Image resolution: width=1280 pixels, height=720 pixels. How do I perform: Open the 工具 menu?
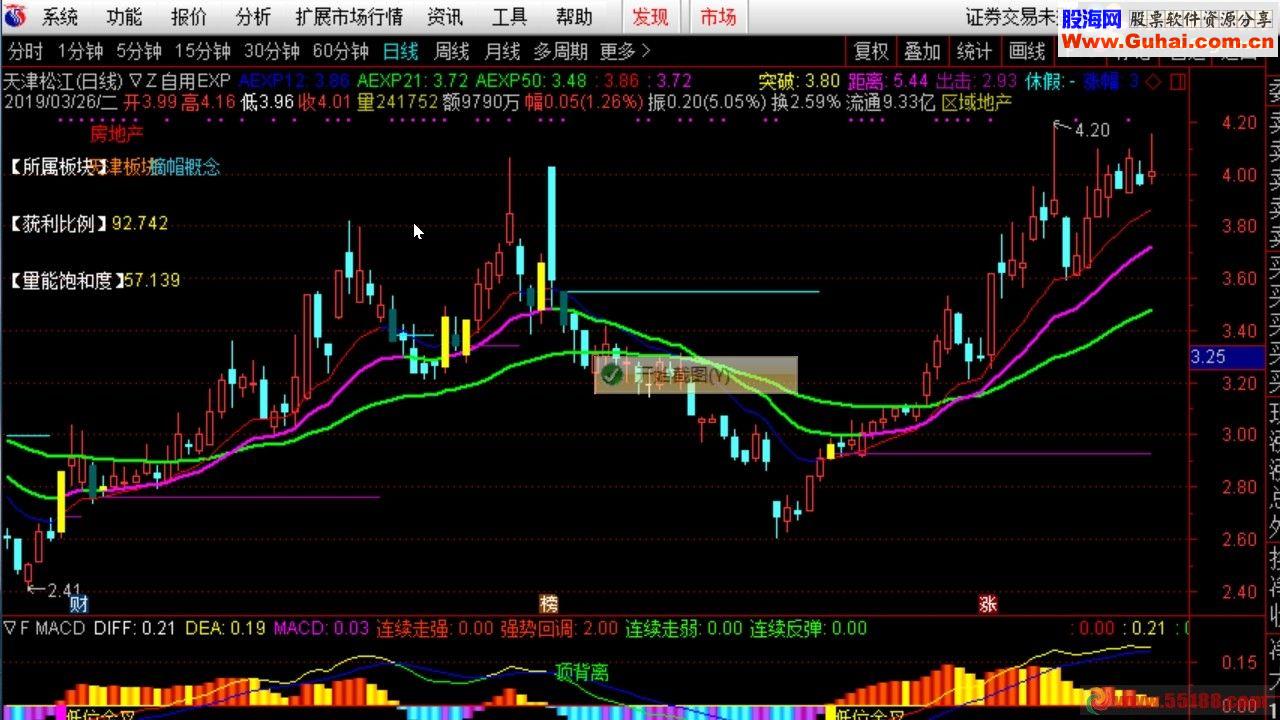click(x=509, y=17)
